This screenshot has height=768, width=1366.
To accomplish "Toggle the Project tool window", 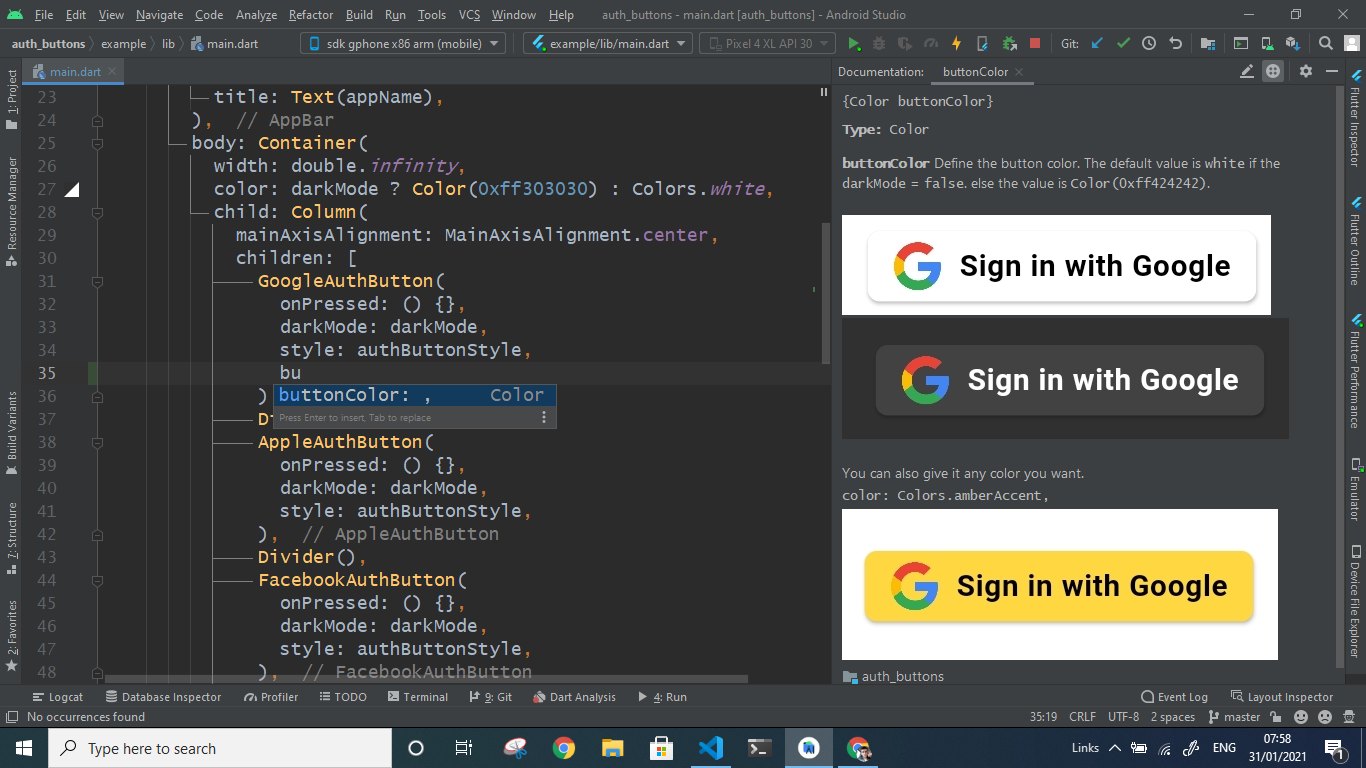I will coord(11,100).
